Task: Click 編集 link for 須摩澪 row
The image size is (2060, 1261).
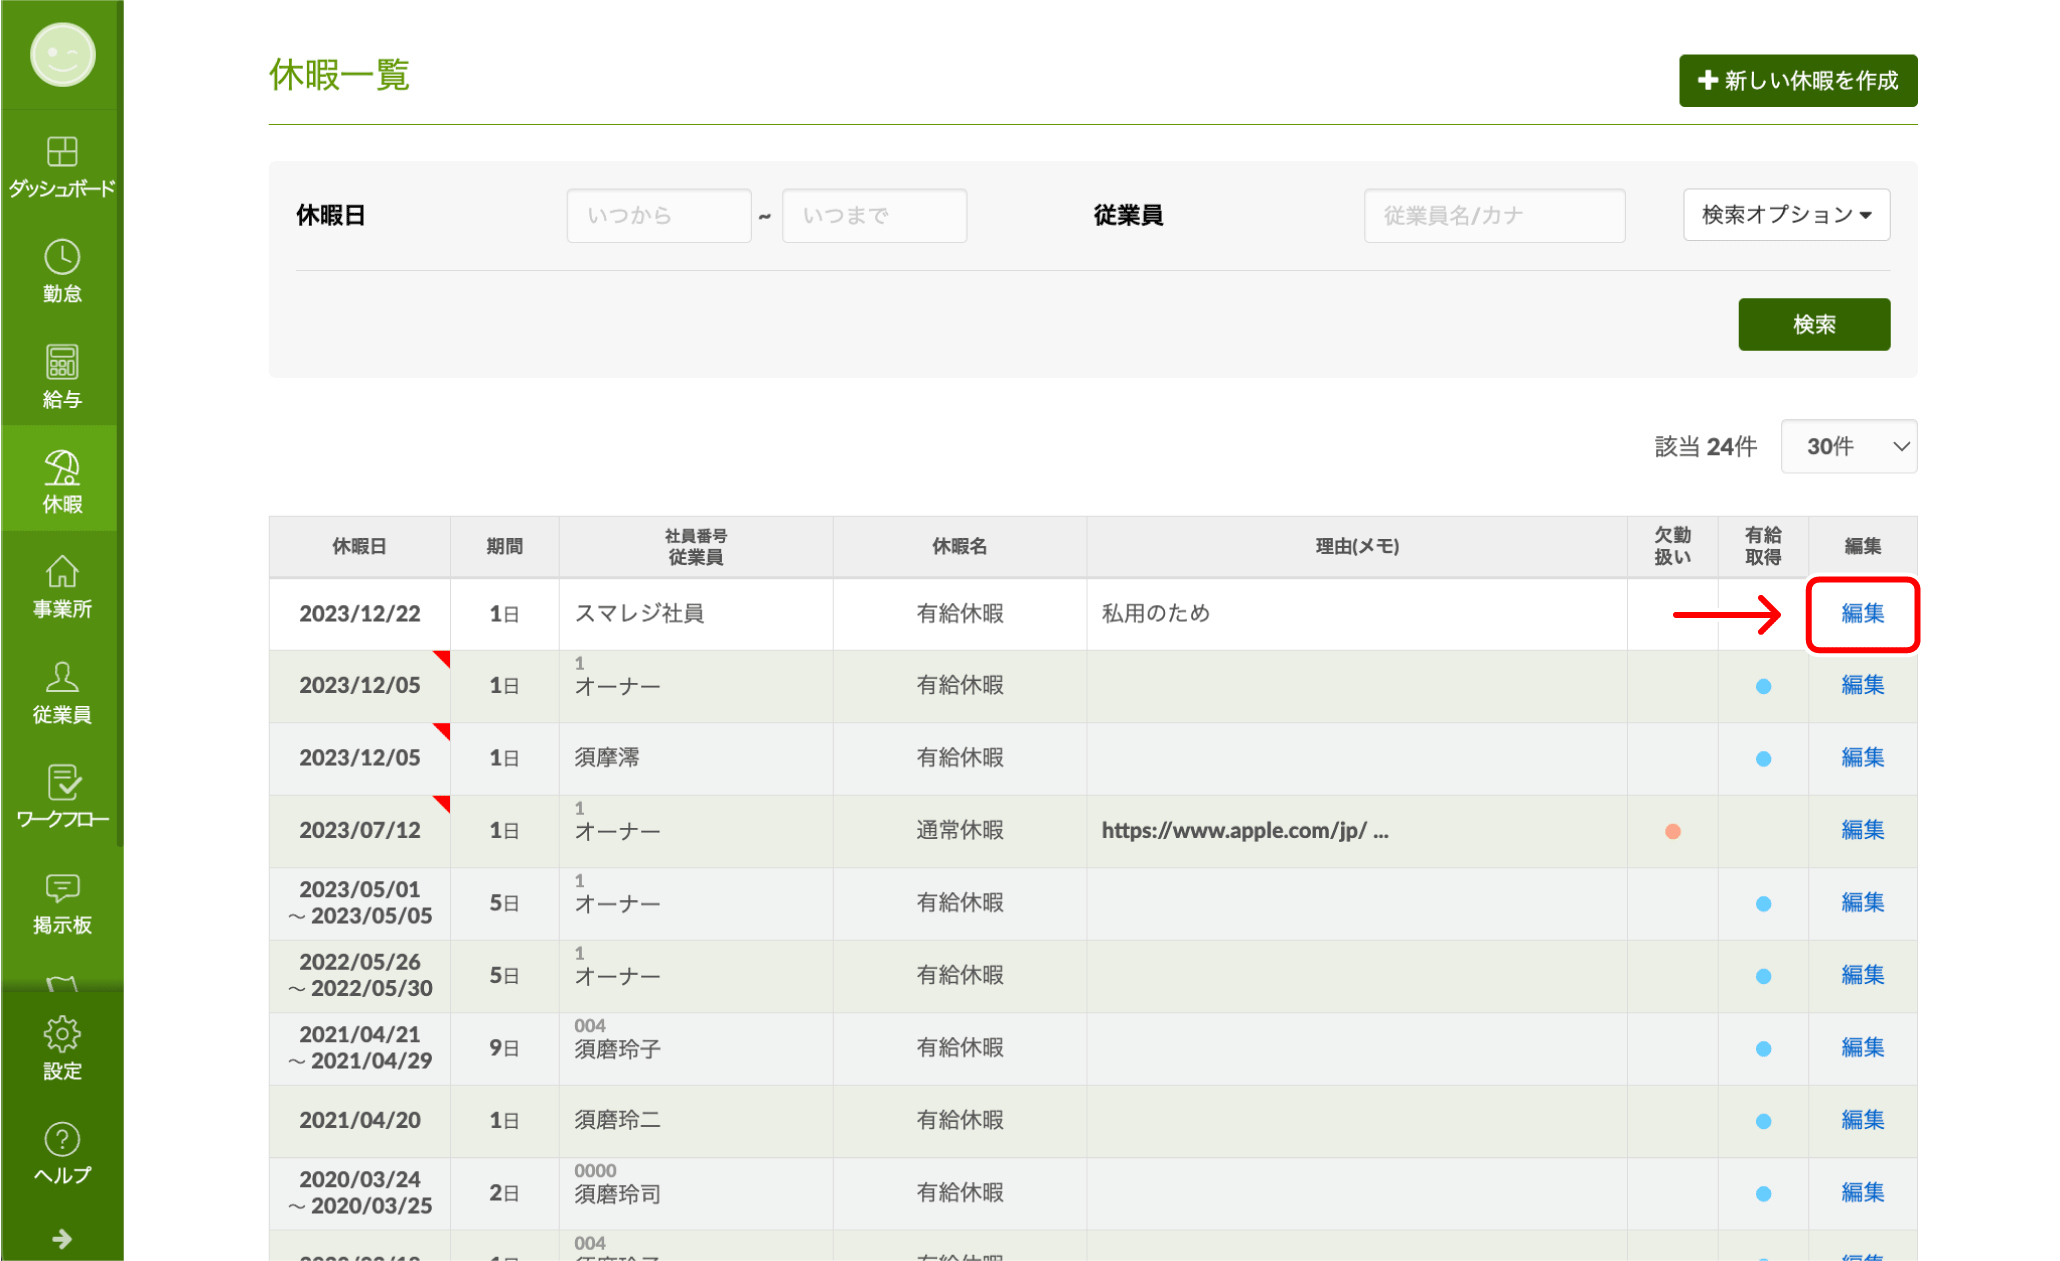Action: (1862, 758)
